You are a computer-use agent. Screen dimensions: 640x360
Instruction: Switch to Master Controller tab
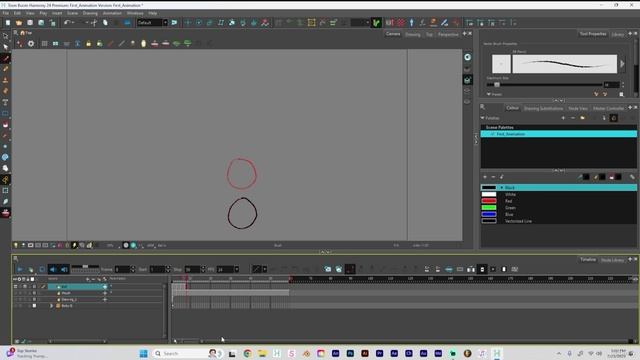point(608,108)
